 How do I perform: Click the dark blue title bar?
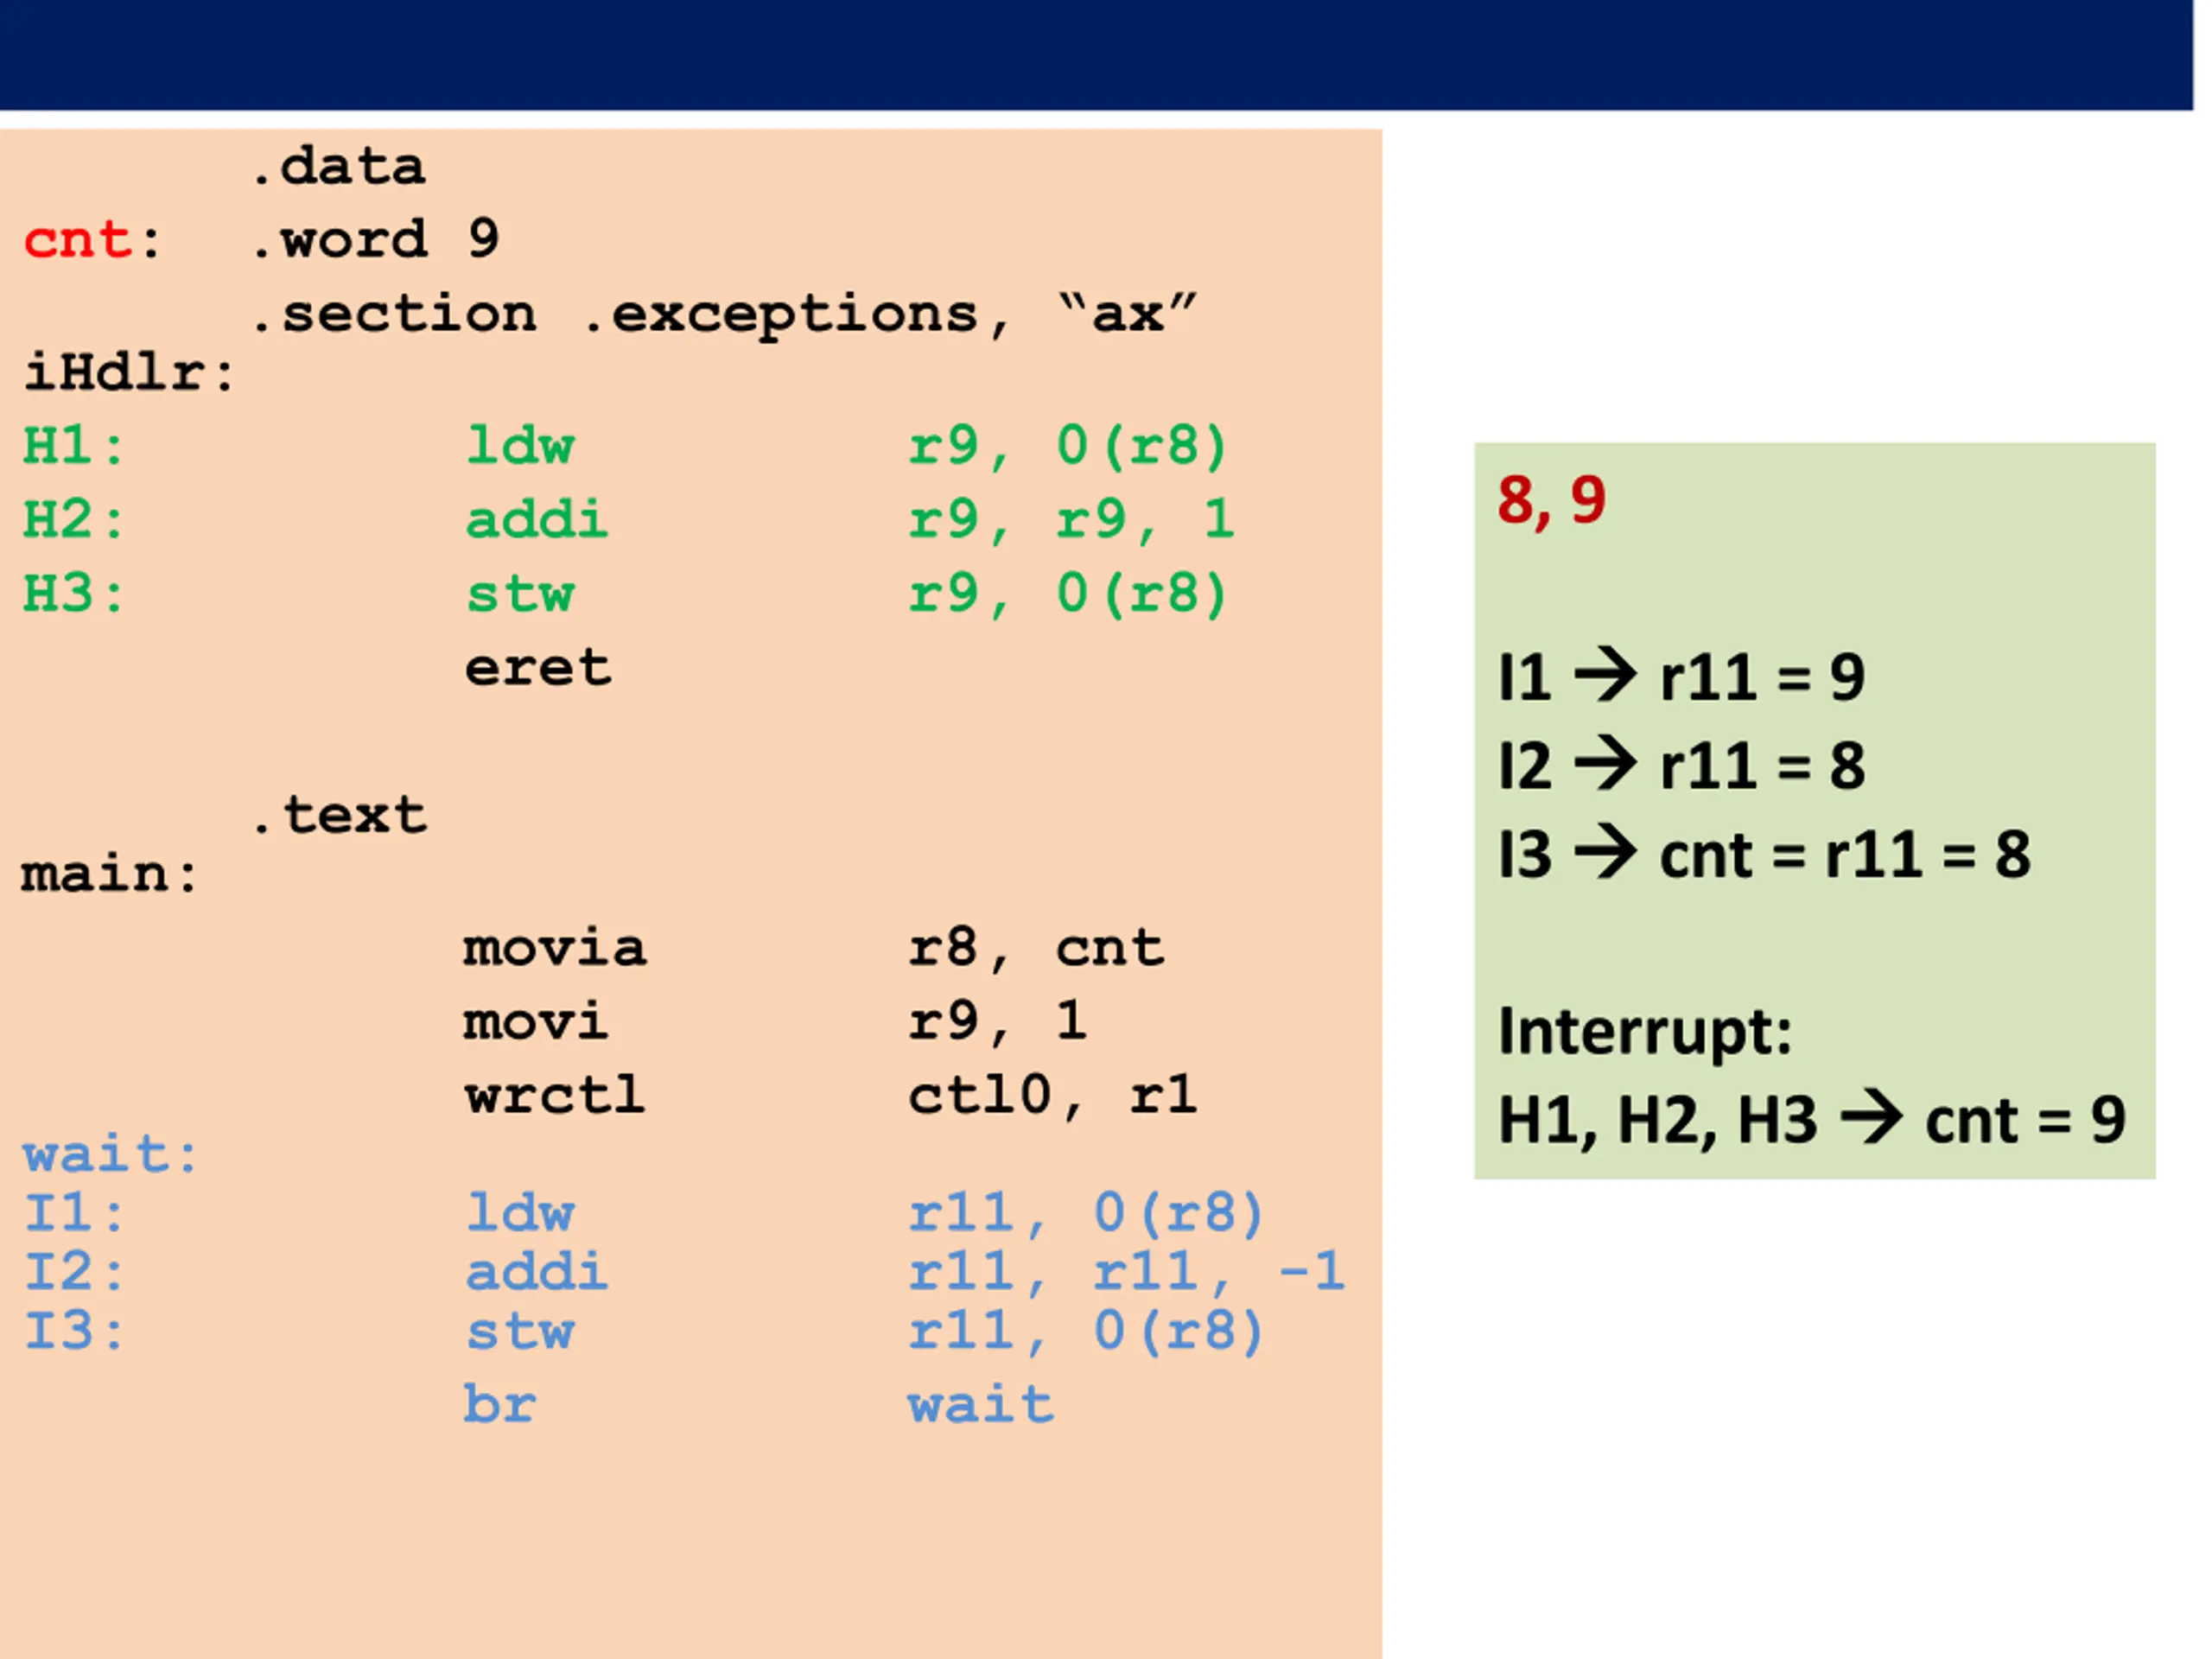(x=1097, y=55)
